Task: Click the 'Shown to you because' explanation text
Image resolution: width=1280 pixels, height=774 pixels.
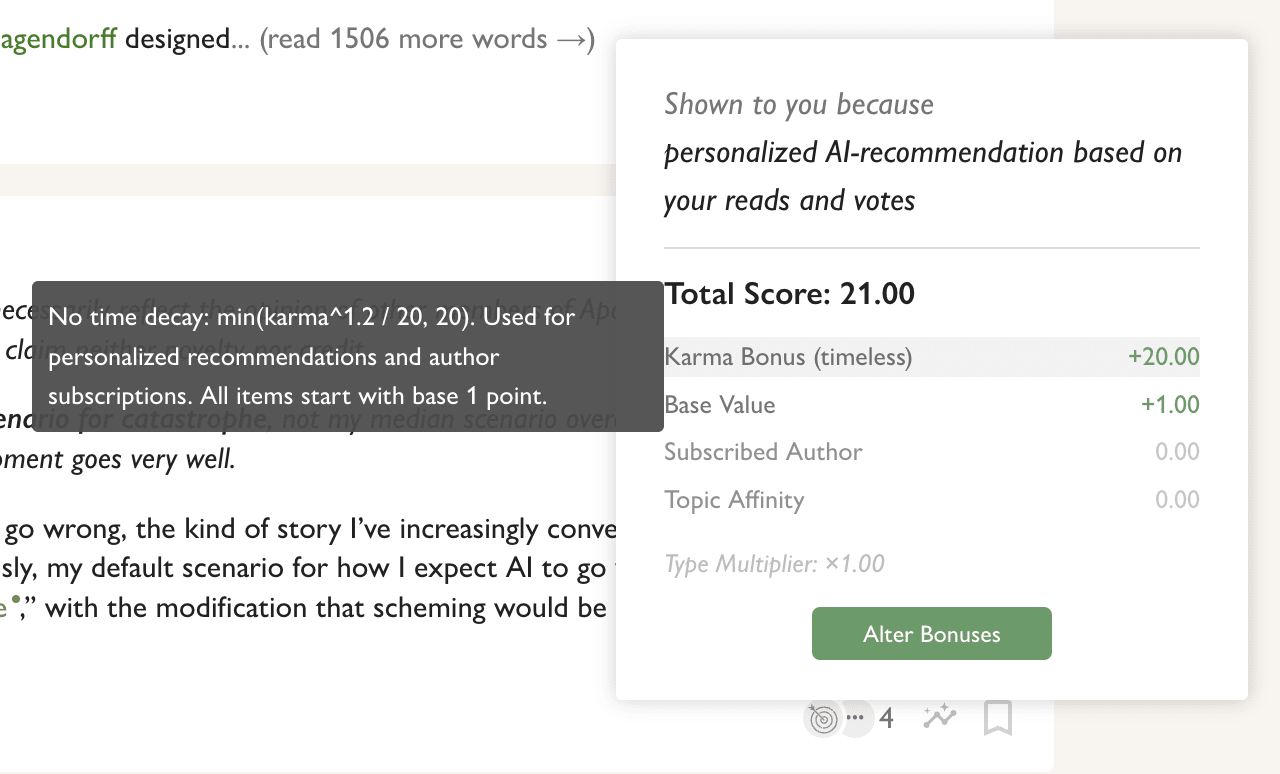Action: pyautogui.click(x=798, y=105)
